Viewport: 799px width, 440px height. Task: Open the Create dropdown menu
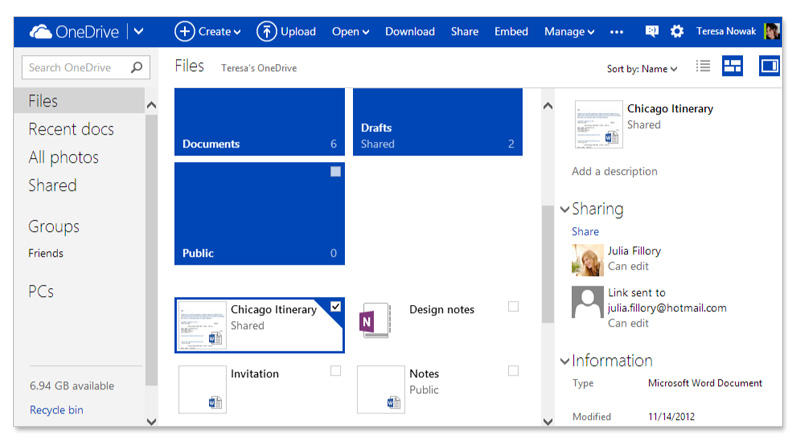pyautogui.click(x=207, y=32)
